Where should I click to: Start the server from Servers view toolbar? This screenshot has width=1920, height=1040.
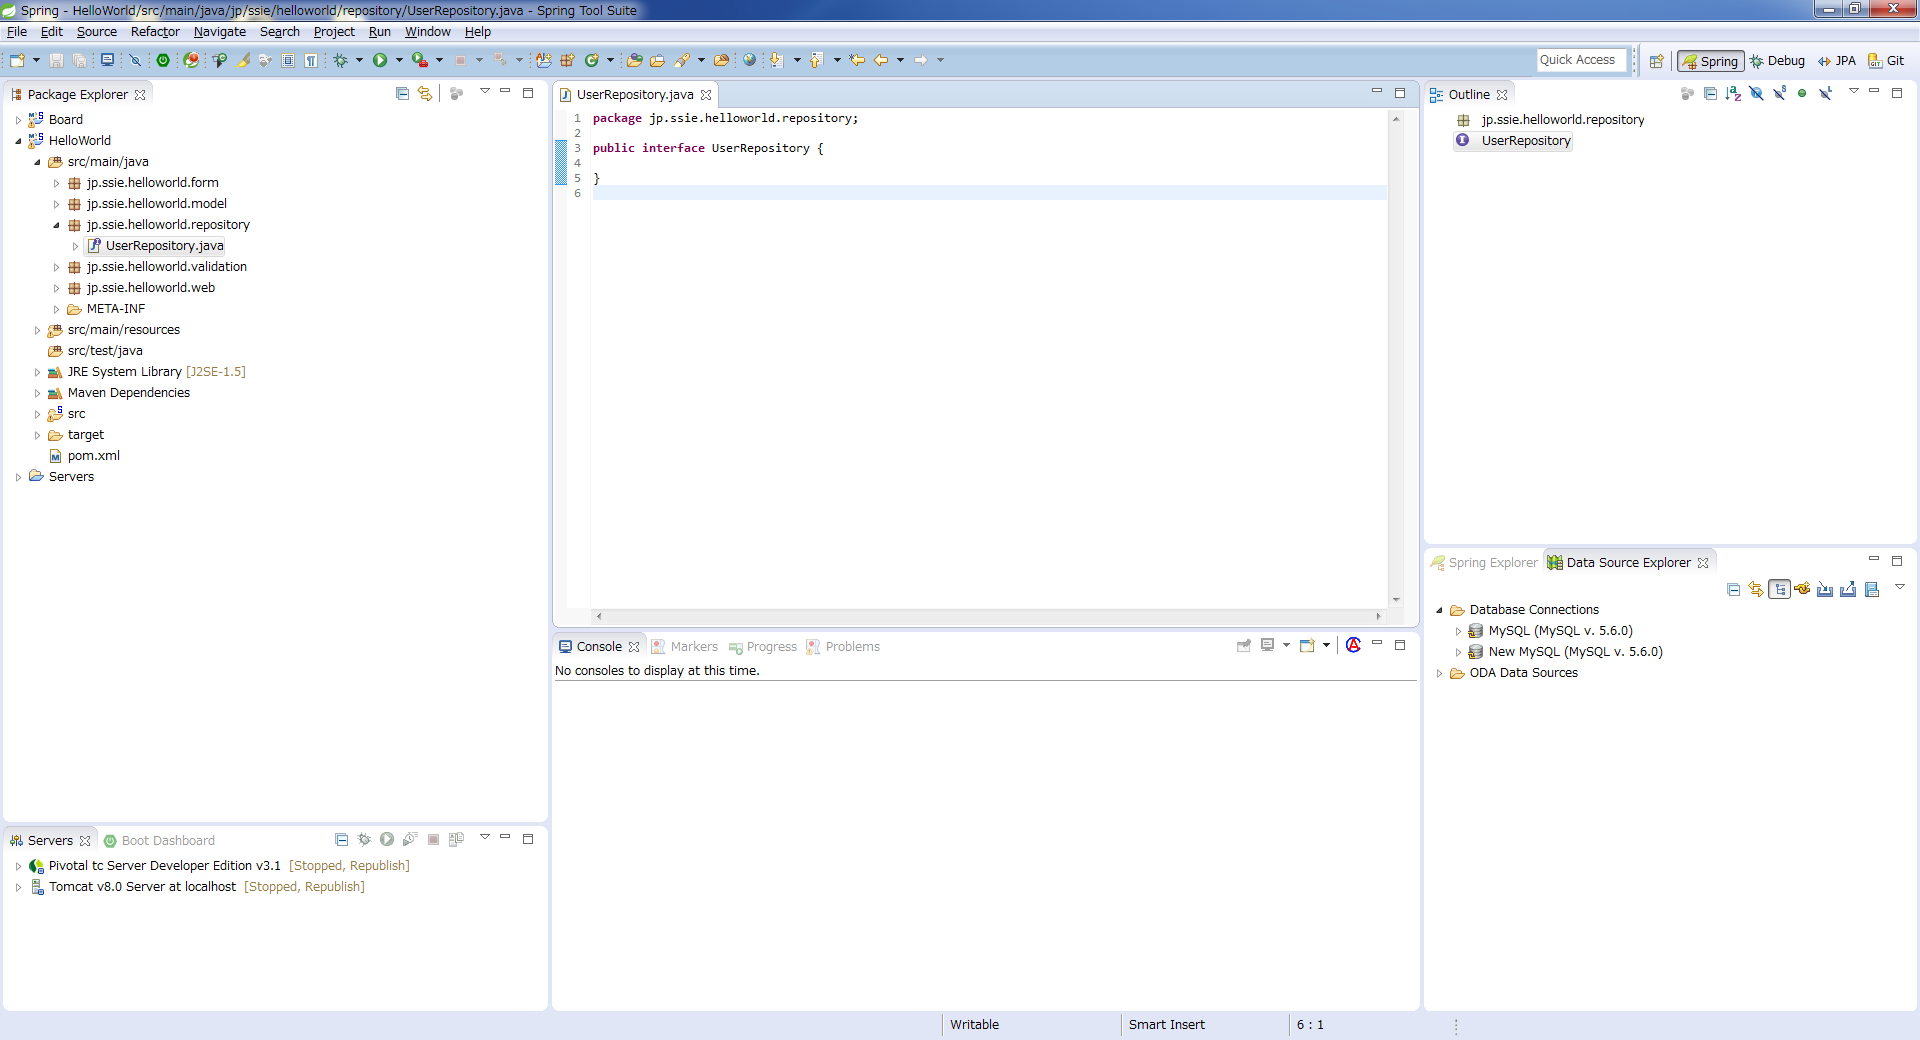click(x=387, y=840)
